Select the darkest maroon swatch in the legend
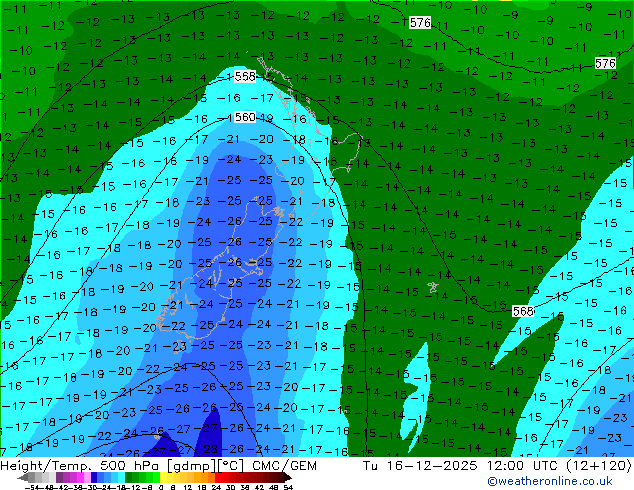 click(x=281, y=477)
